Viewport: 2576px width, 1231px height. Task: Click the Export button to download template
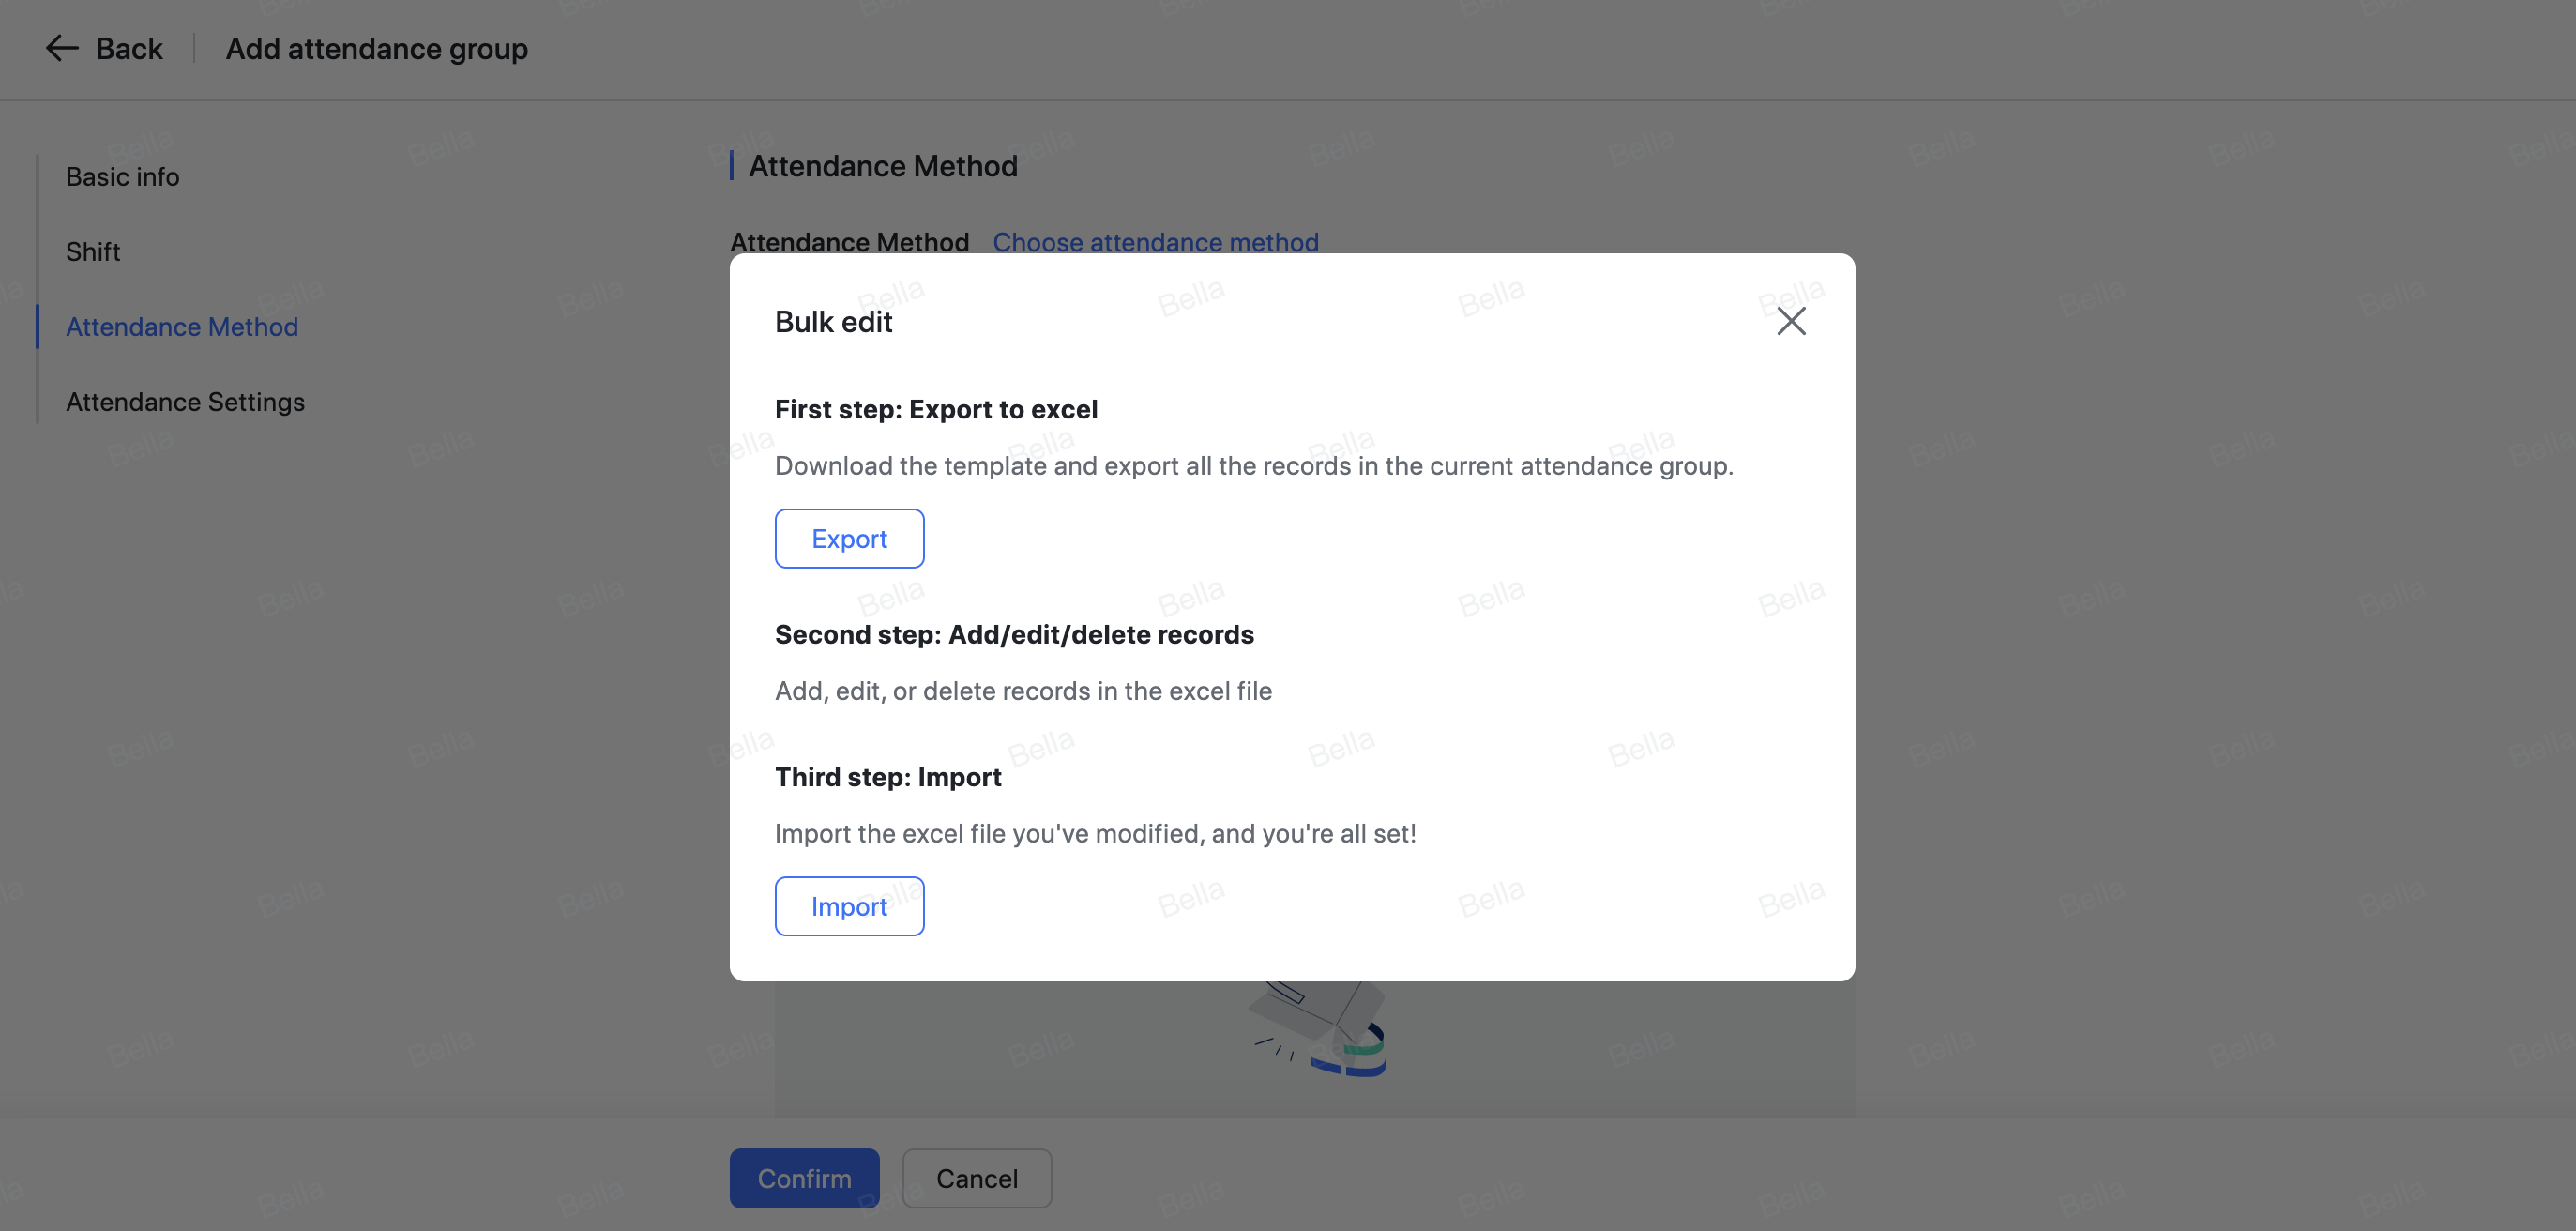(849, 538)
